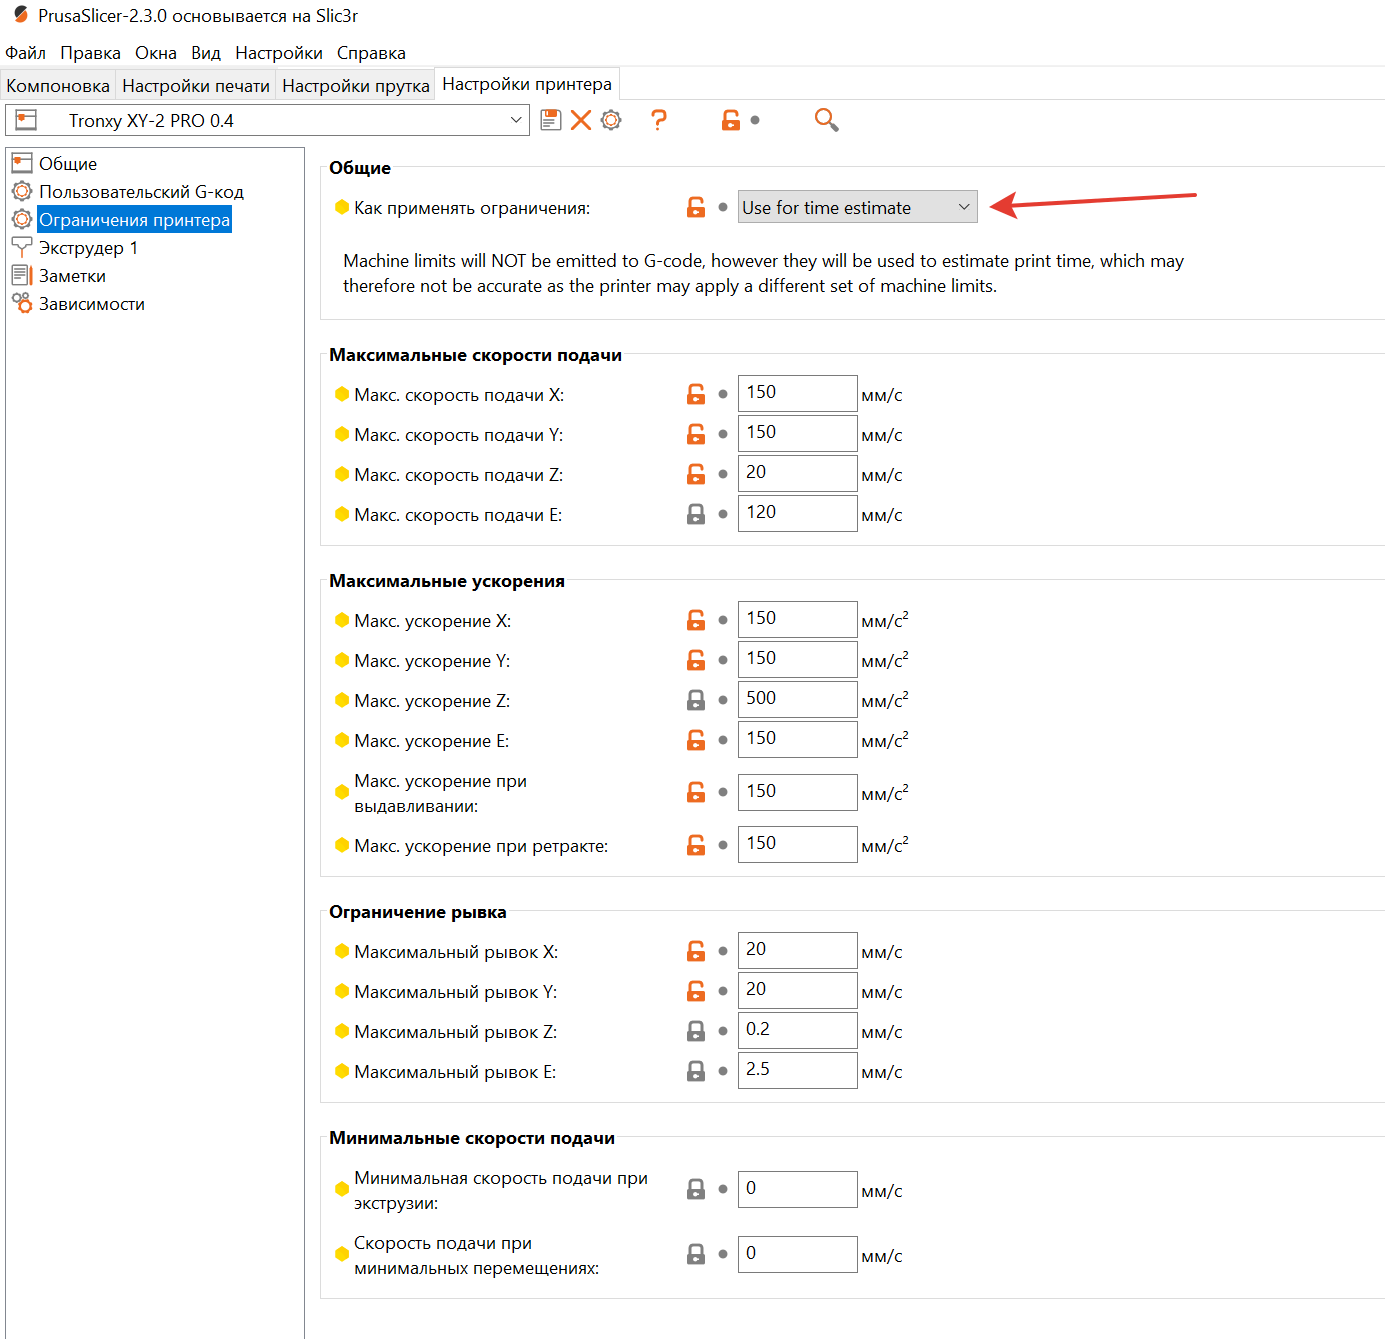Open the Вид menu
1385x1339 pixels.
[x=206, y=53]
